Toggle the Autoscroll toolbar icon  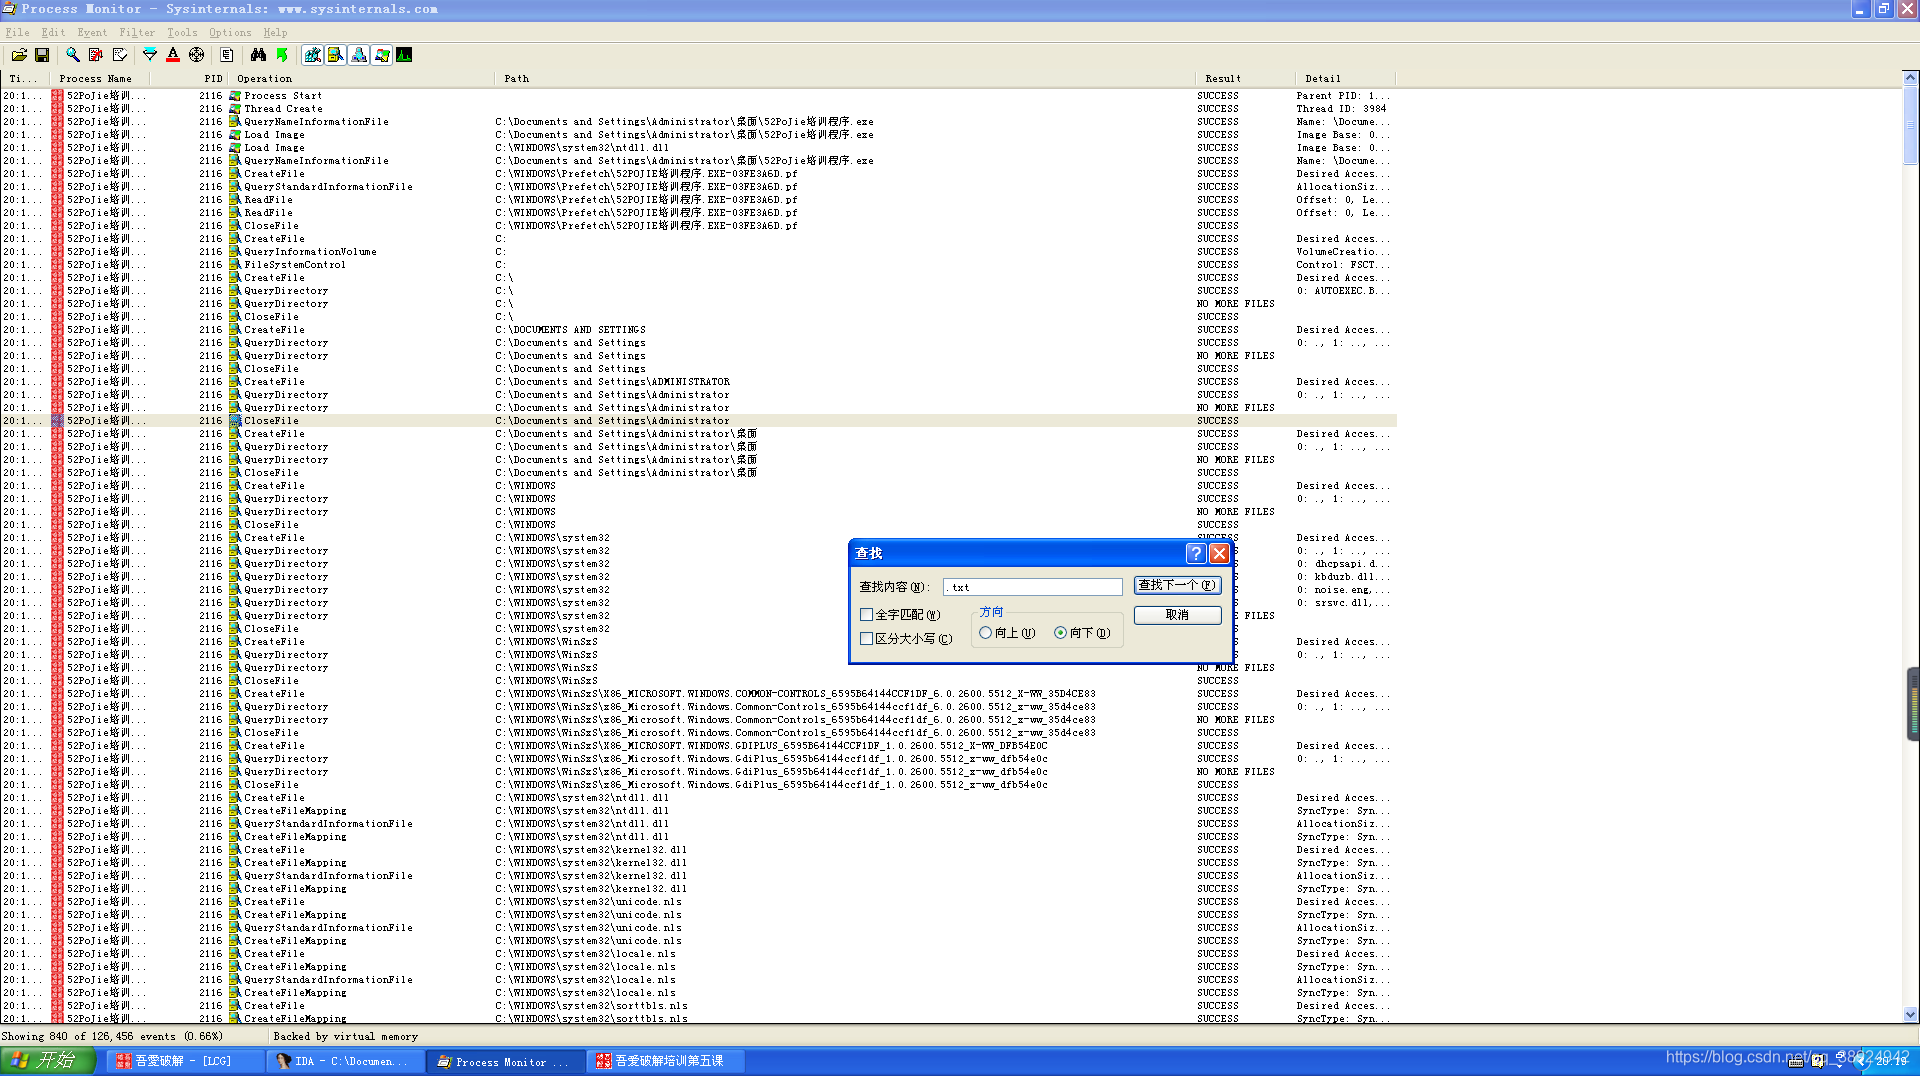point(96,55)
